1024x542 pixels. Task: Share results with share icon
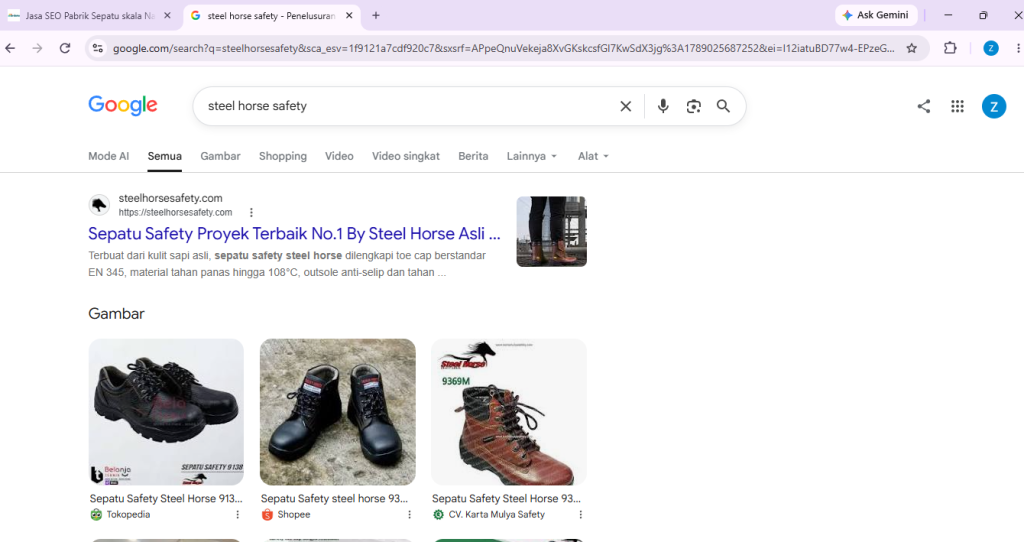pyautogui.click(x=923, y=106)
